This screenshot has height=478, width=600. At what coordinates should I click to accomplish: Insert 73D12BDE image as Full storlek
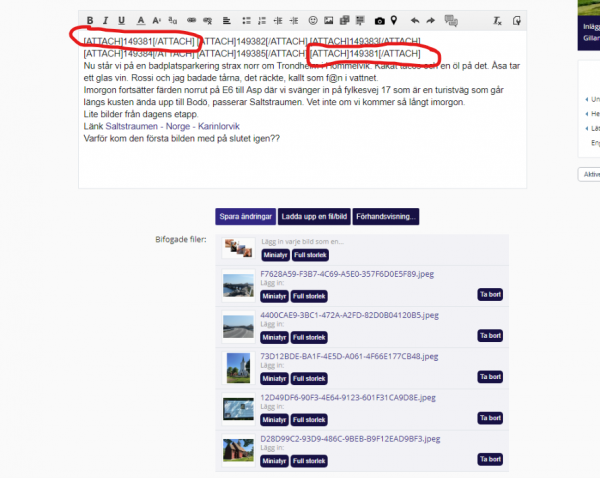tap(309, 379)
